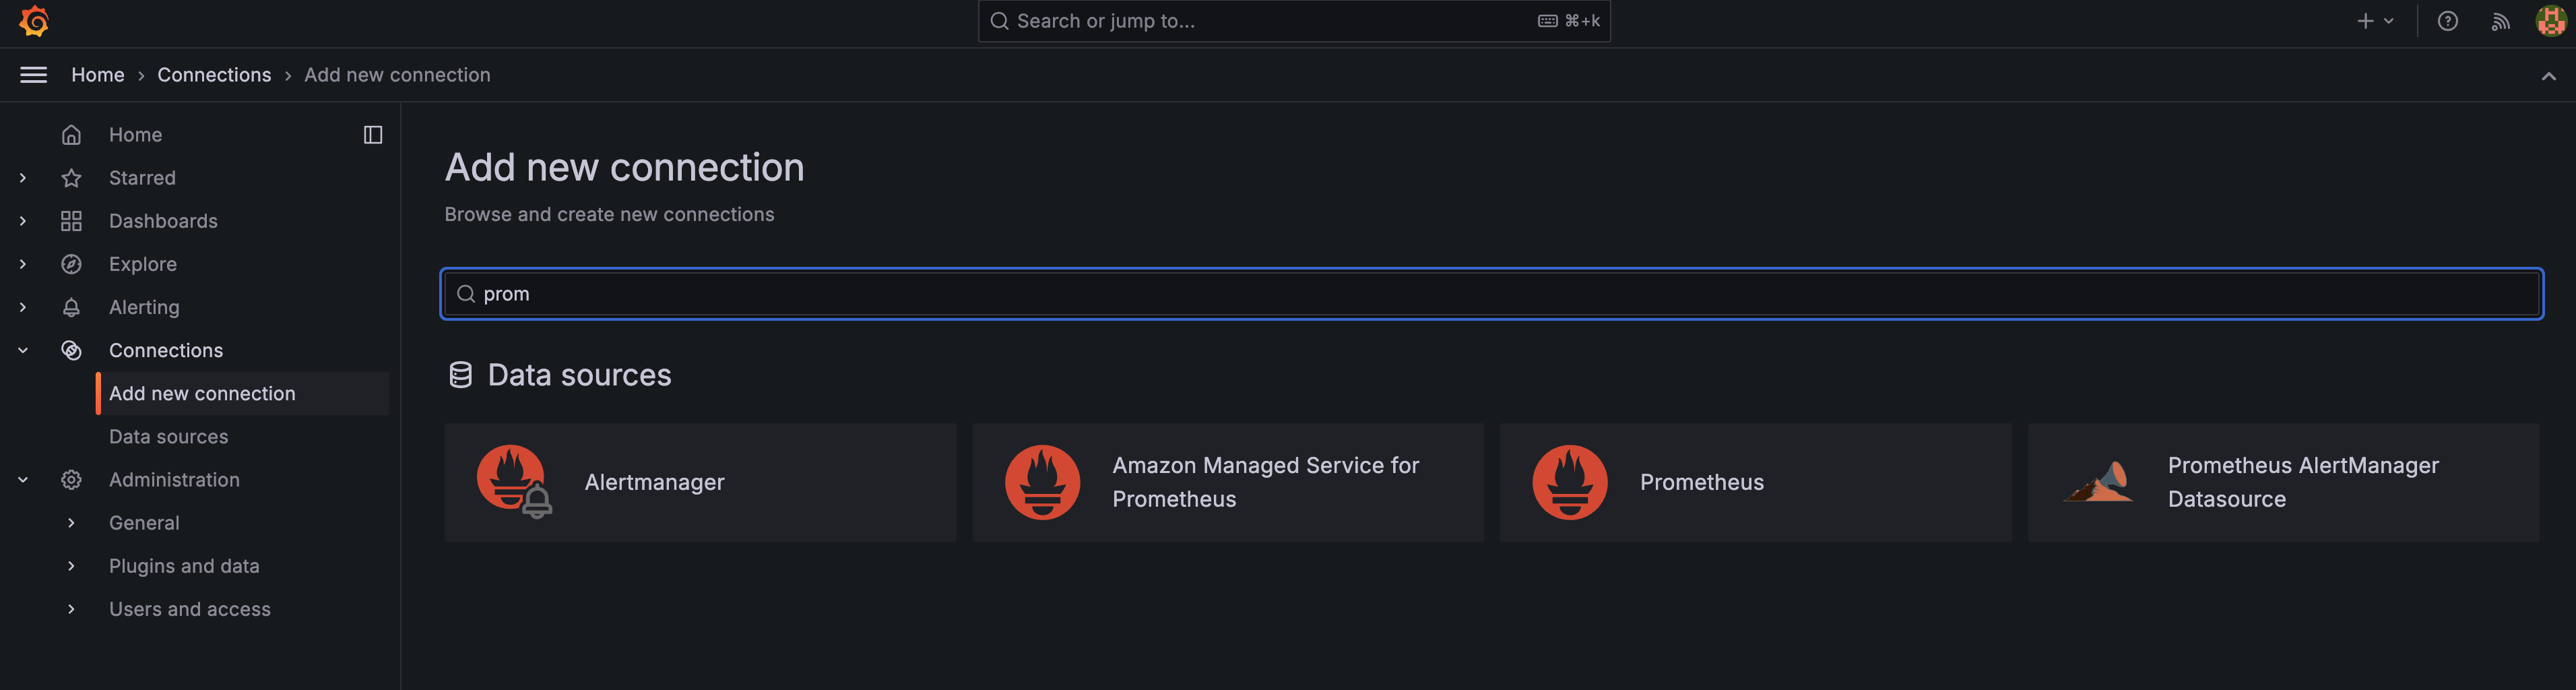This screenshot has height=690, width=2576.
Task: Expand the Dashboards section chevron
Action: [23, 221]
